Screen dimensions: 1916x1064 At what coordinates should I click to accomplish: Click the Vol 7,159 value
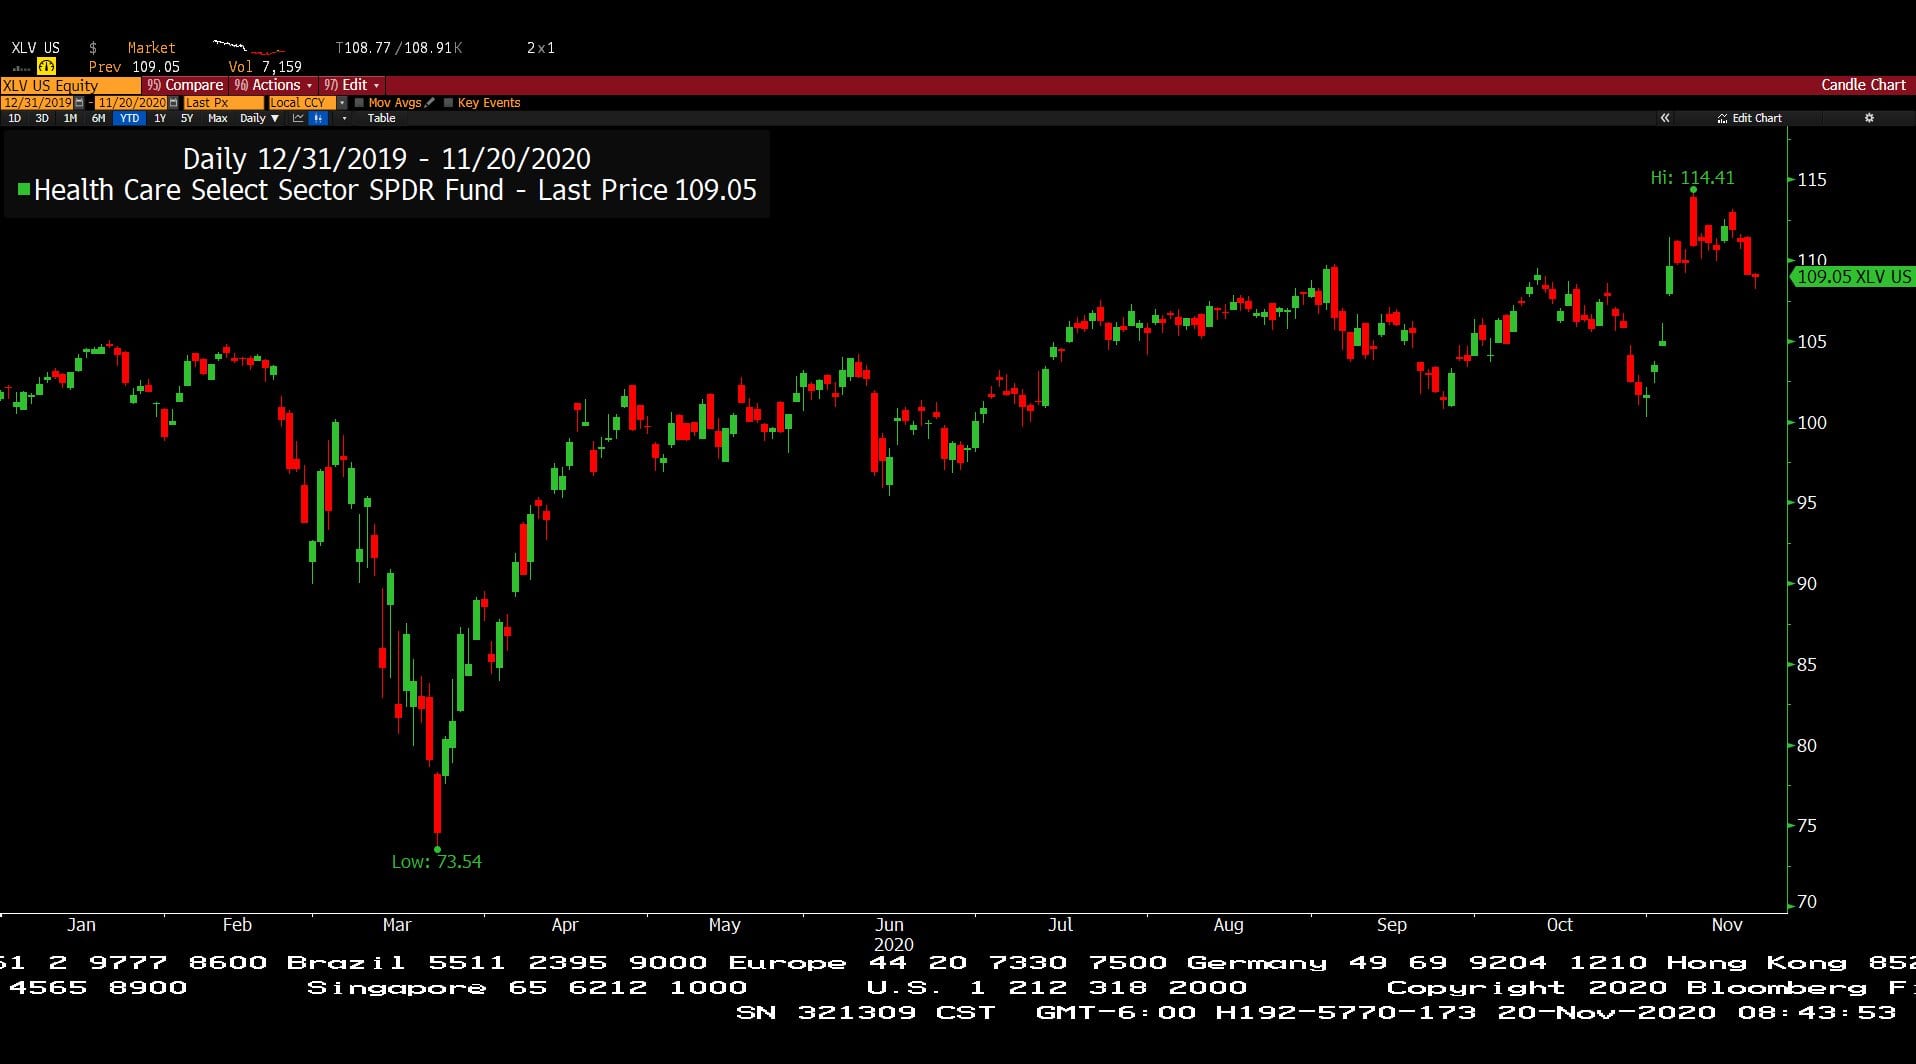(x=265, y=67)
